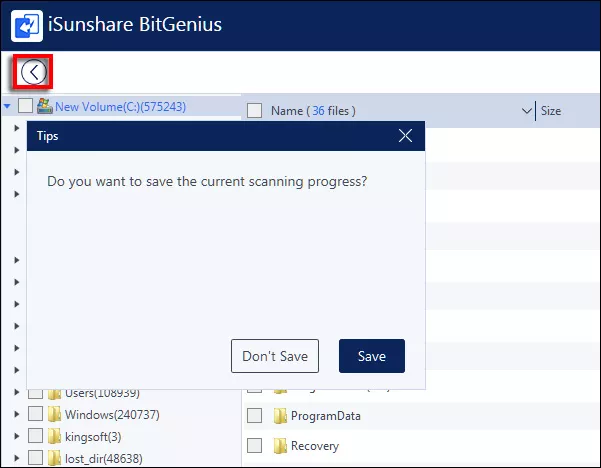This screenshot has height=468, width=601.
Task: Click the scanning progress question text
Action: coord(207,181)
